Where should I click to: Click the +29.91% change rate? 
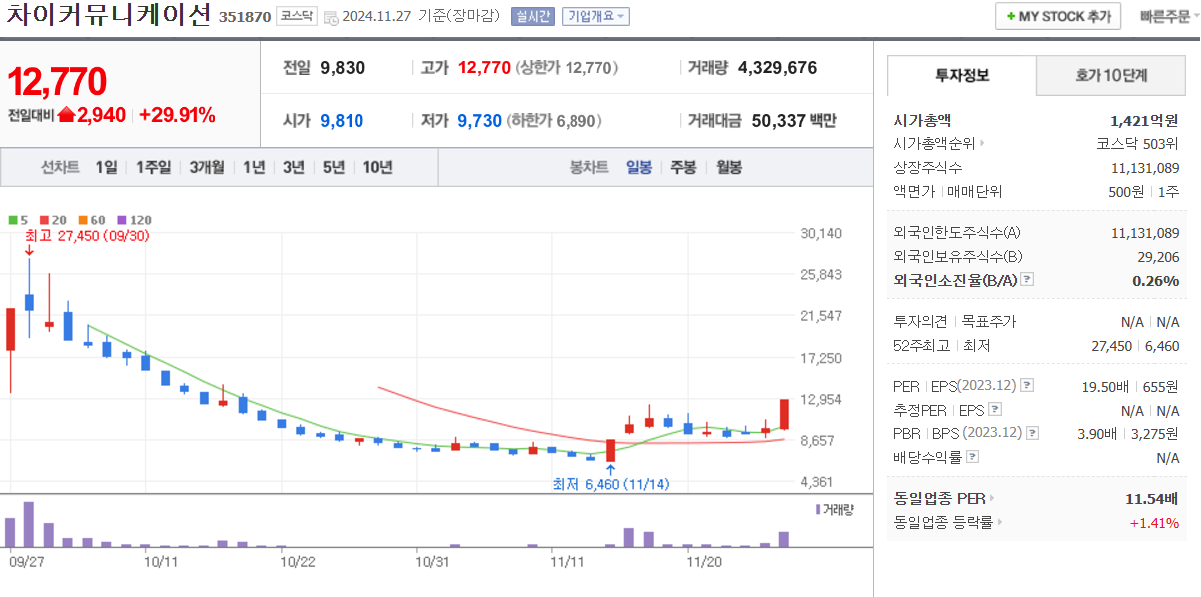tap(177, 115)
